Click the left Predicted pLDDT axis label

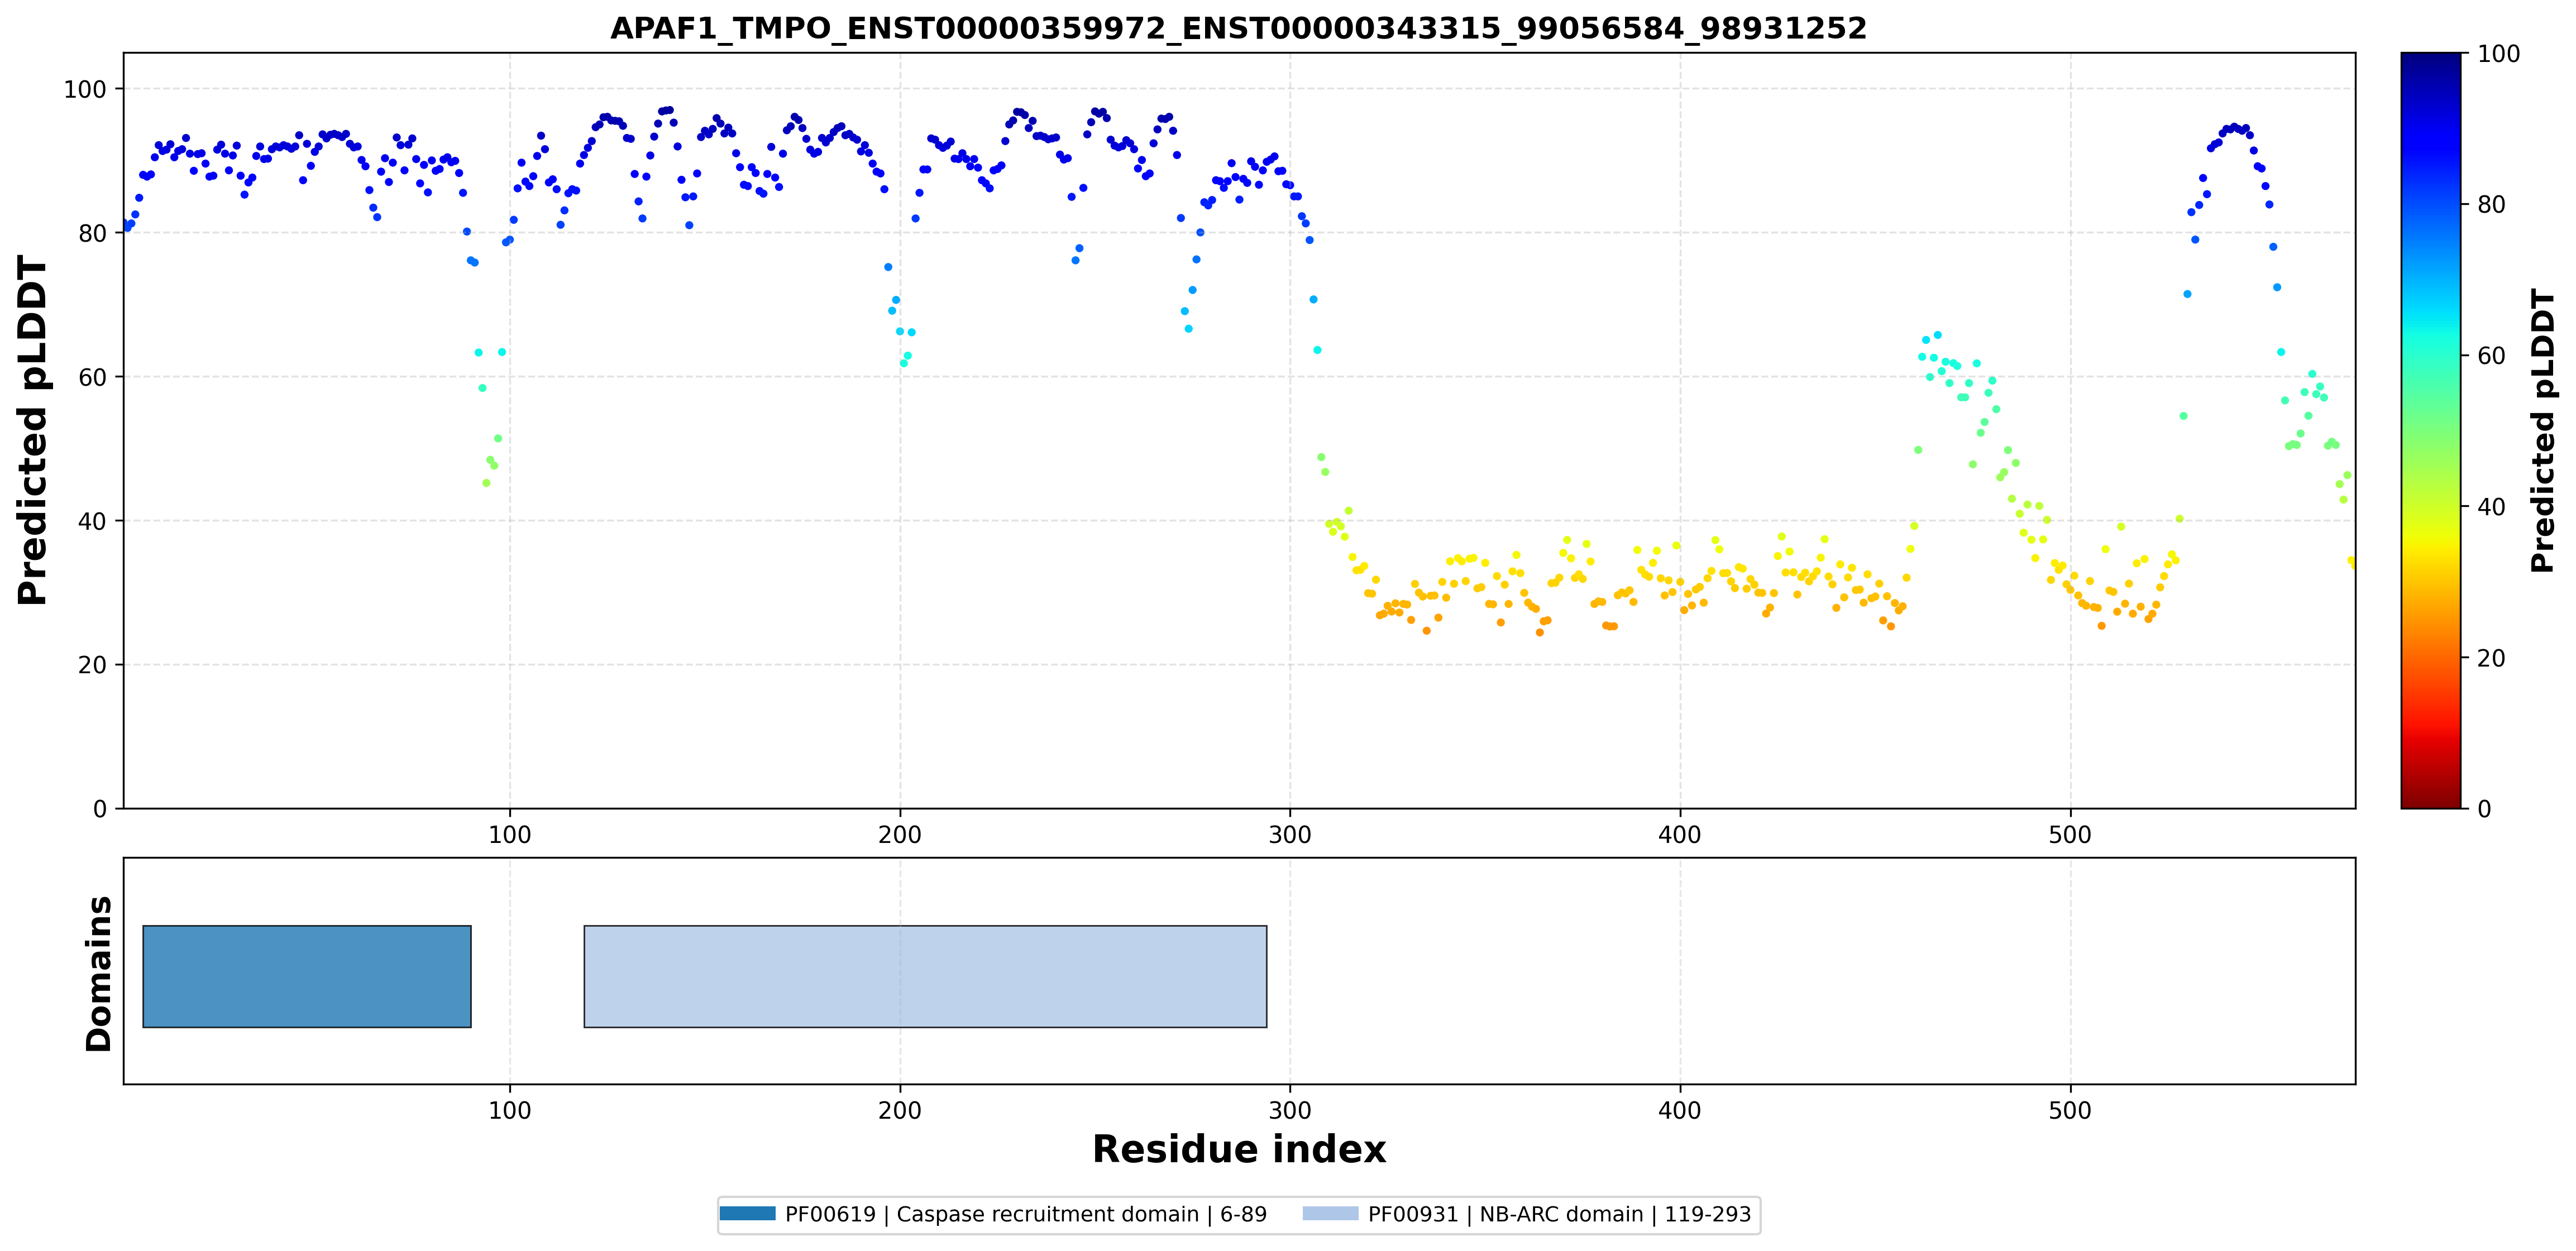[32, 430]
